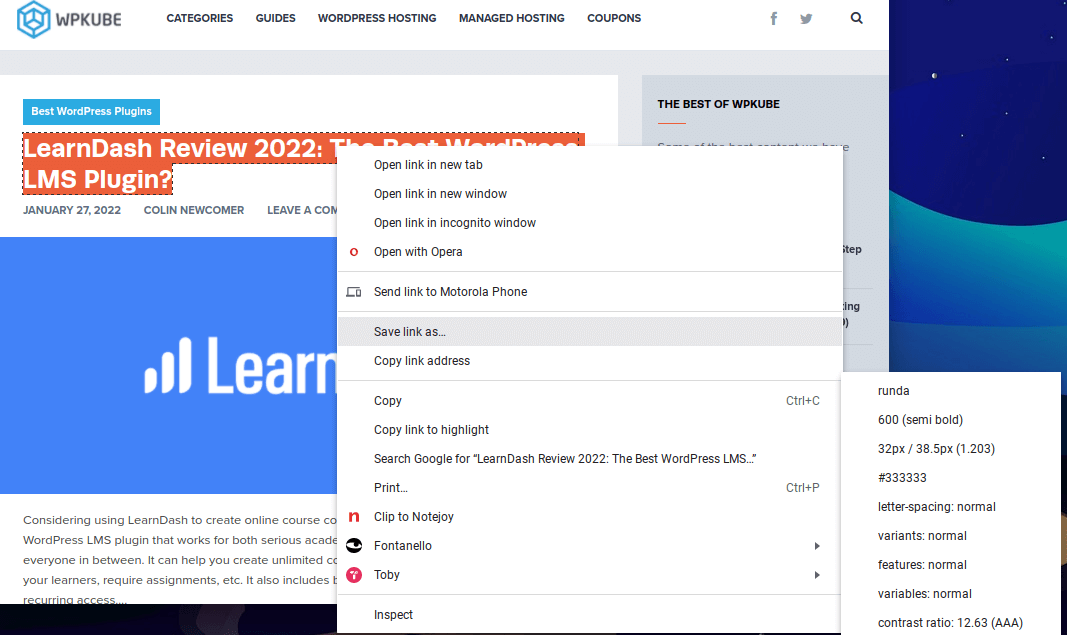Select Copy link address
This screenshot has width=1067, height=635.
pyautogui.click(x=589, y=361)
